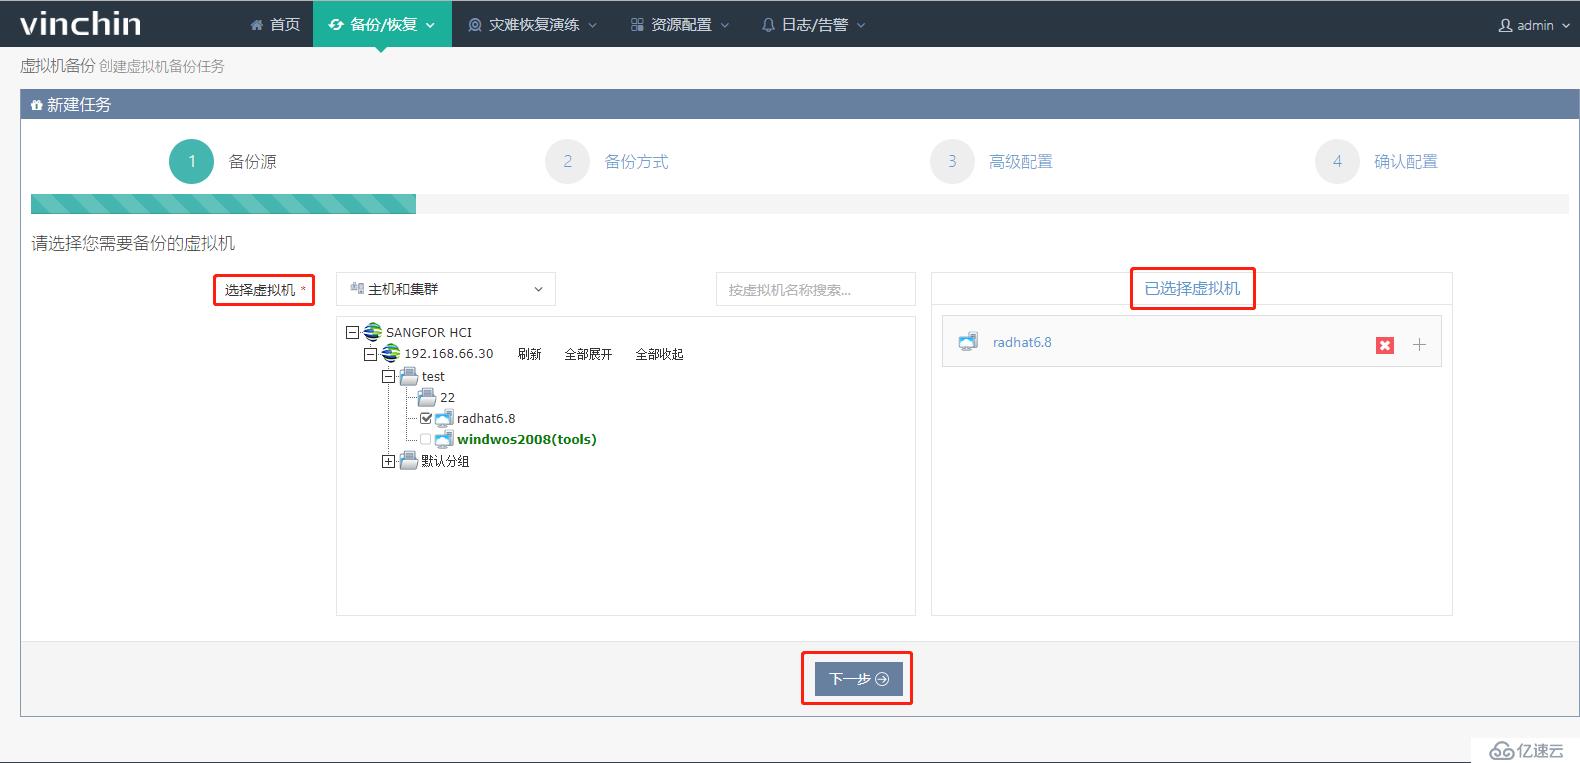Collapse the SANGFOR HCI tree node
Screen dimensions: 1580x763
(352, 332)
